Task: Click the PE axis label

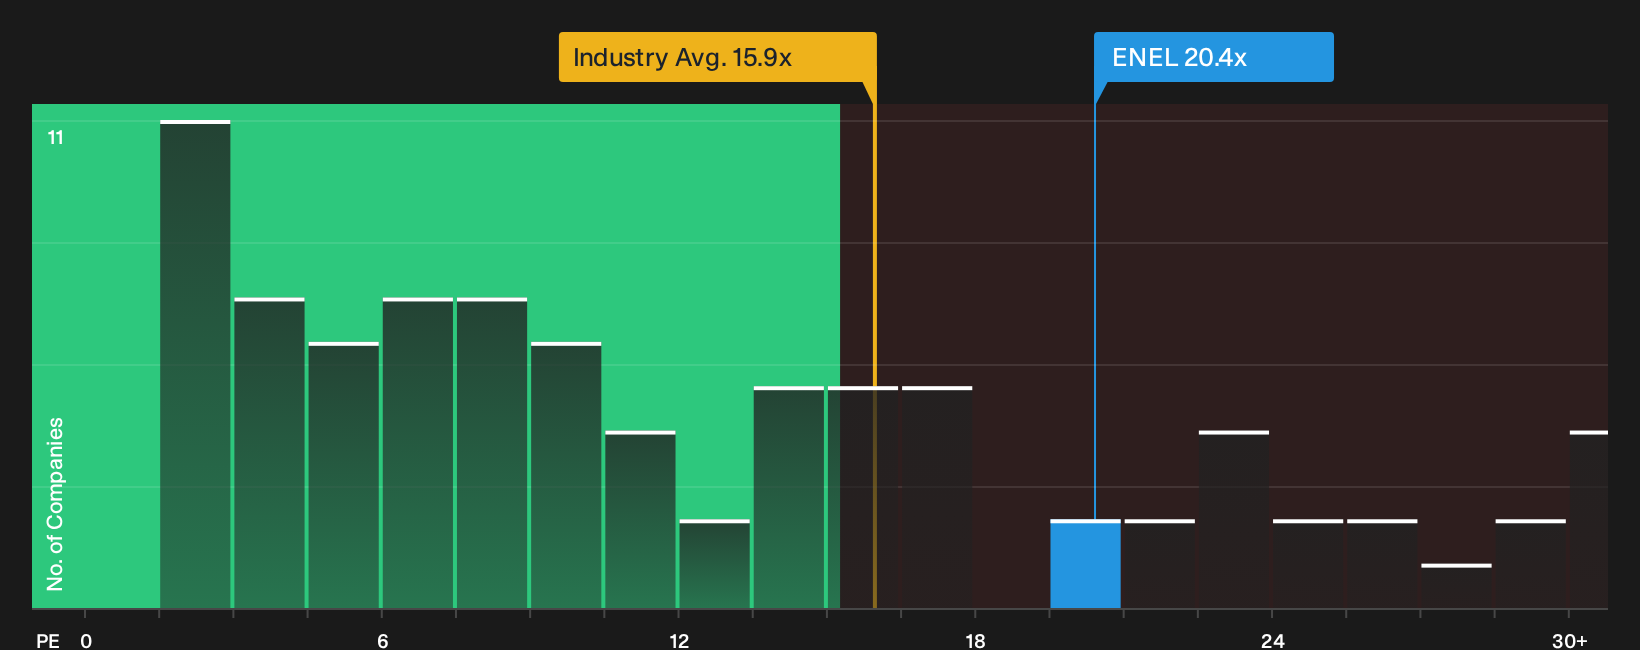Action: click(x=48, y=640)
